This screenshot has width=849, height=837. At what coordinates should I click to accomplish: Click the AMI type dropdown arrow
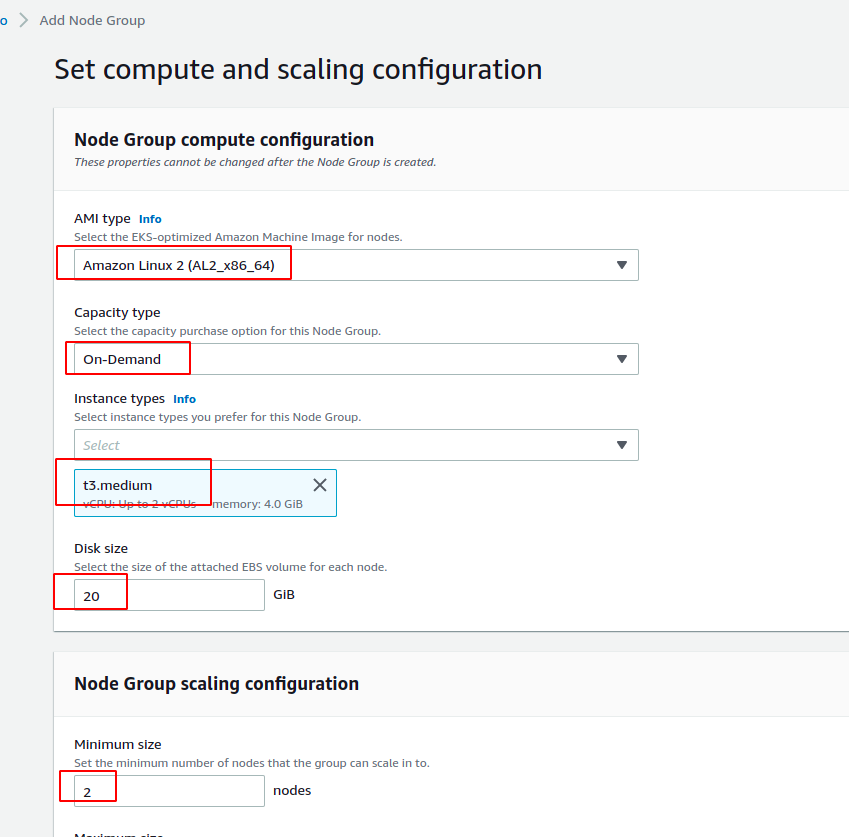621,265
